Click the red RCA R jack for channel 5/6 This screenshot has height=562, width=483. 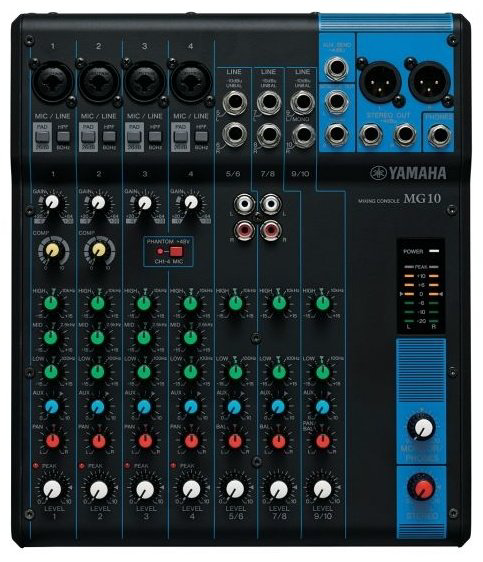[244, 230]
